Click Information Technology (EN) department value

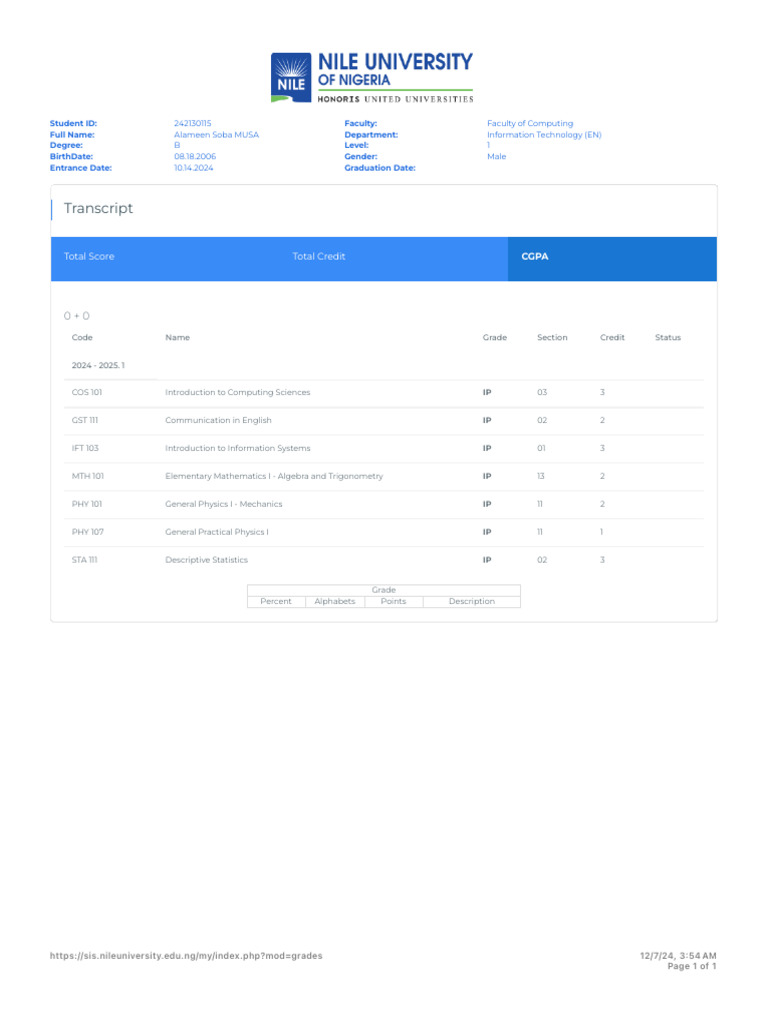[x=544, y=135]
